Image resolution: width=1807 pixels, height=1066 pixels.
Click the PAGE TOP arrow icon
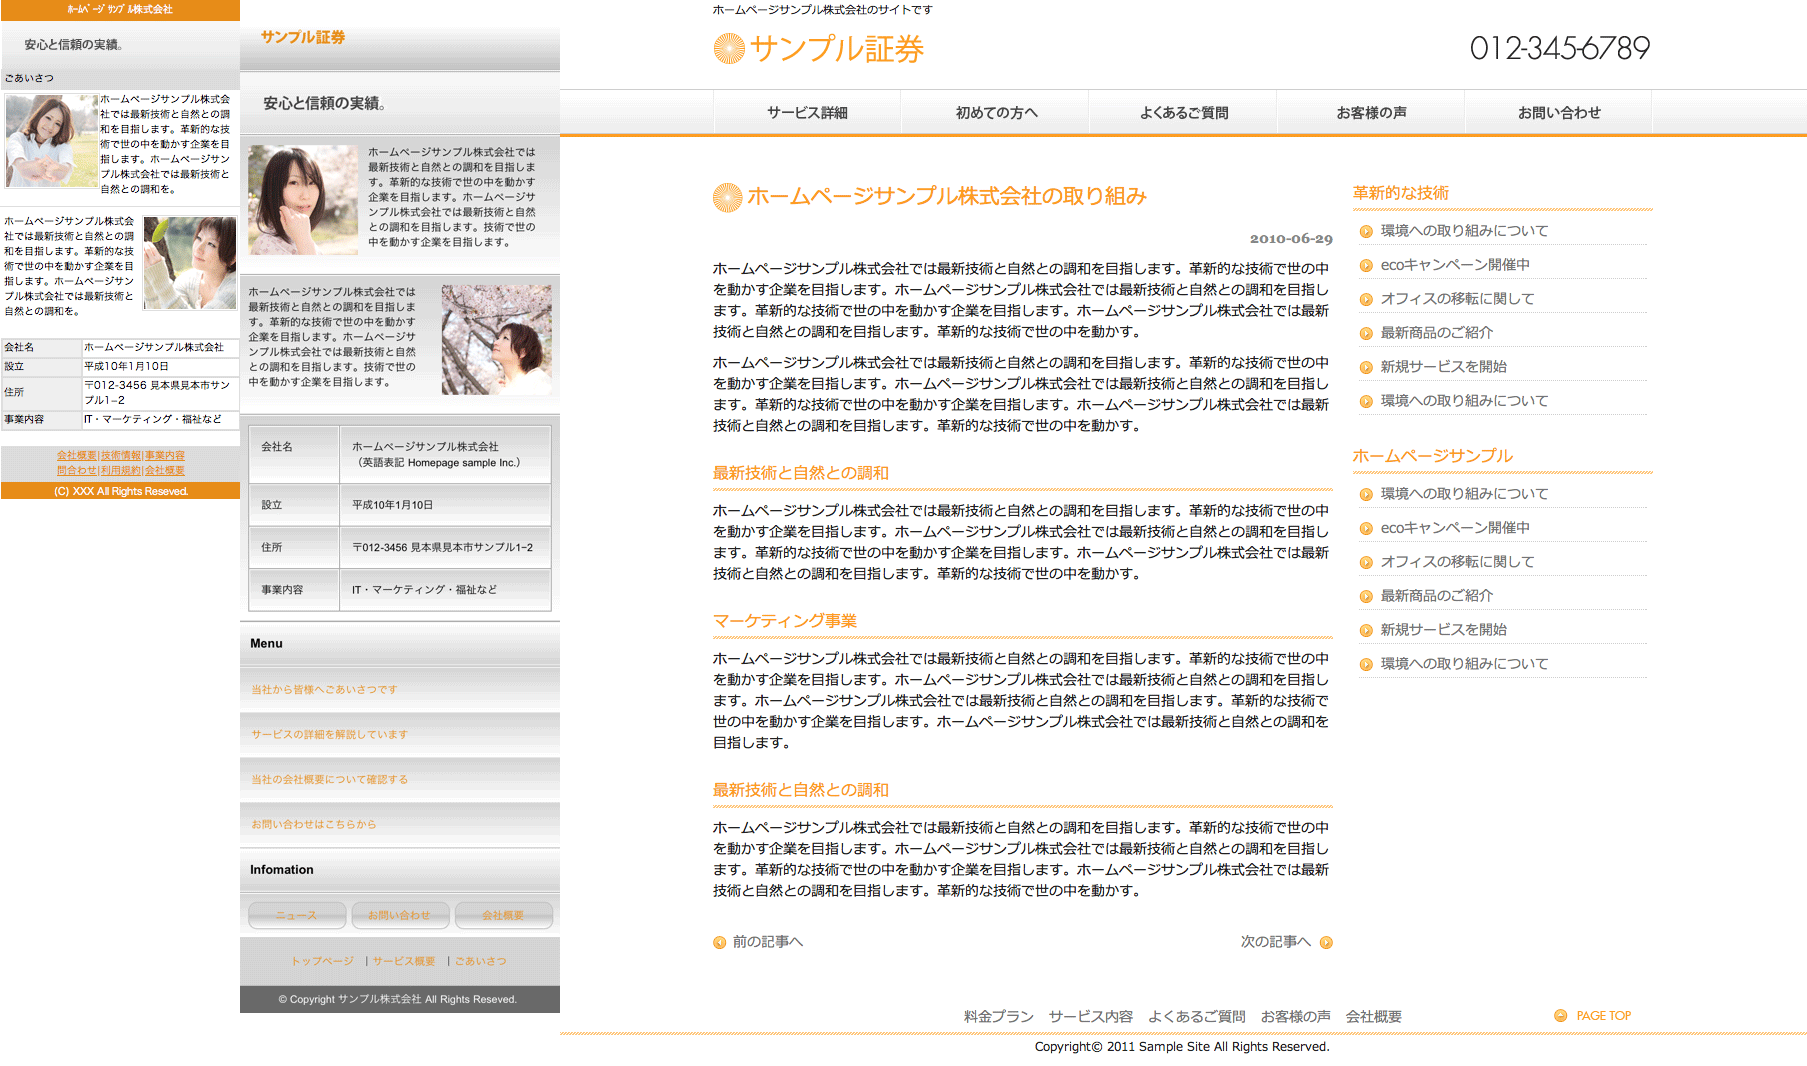point(1560,1016)
